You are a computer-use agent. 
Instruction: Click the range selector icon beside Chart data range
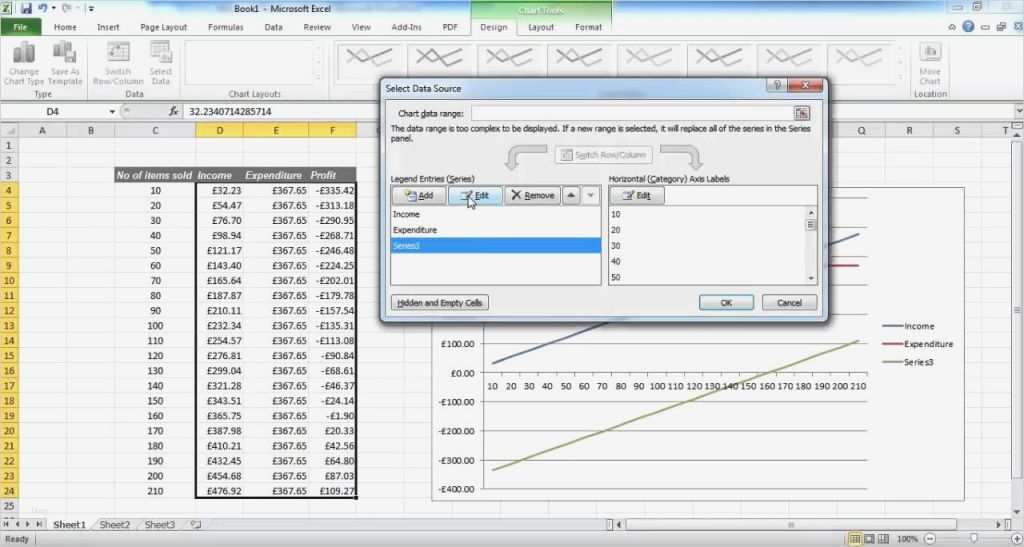point(802,113)
